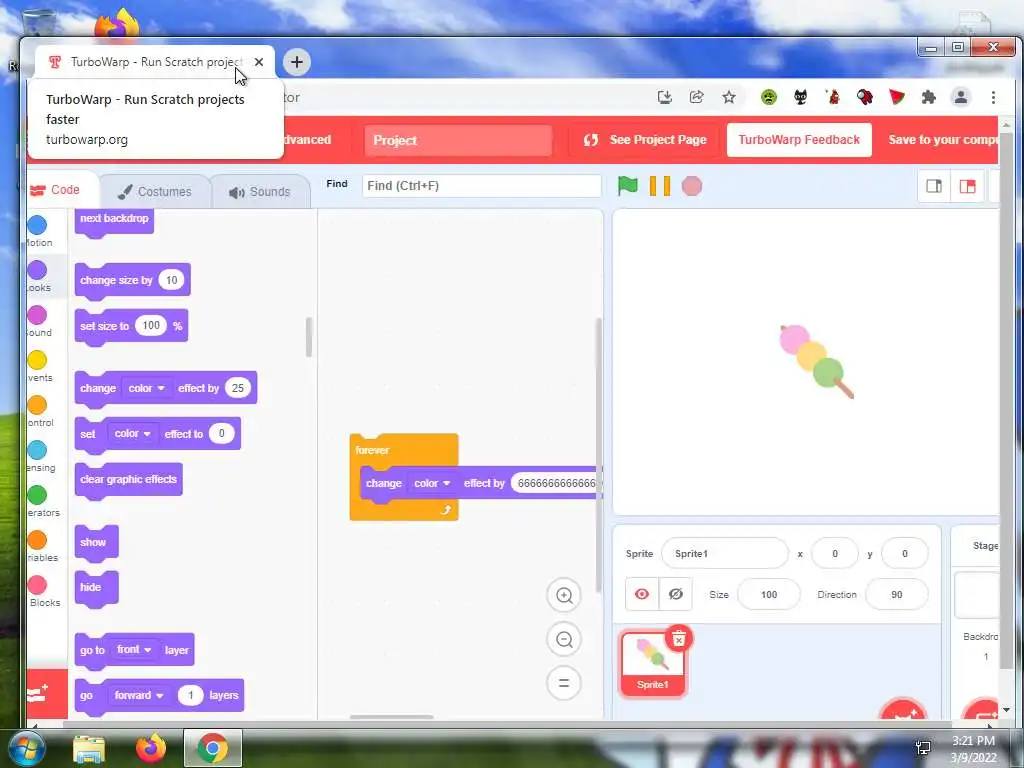The image size is (1024, 768).
Task: Select the Sprite1 thumbnail
Action: [x=652, y=666]
